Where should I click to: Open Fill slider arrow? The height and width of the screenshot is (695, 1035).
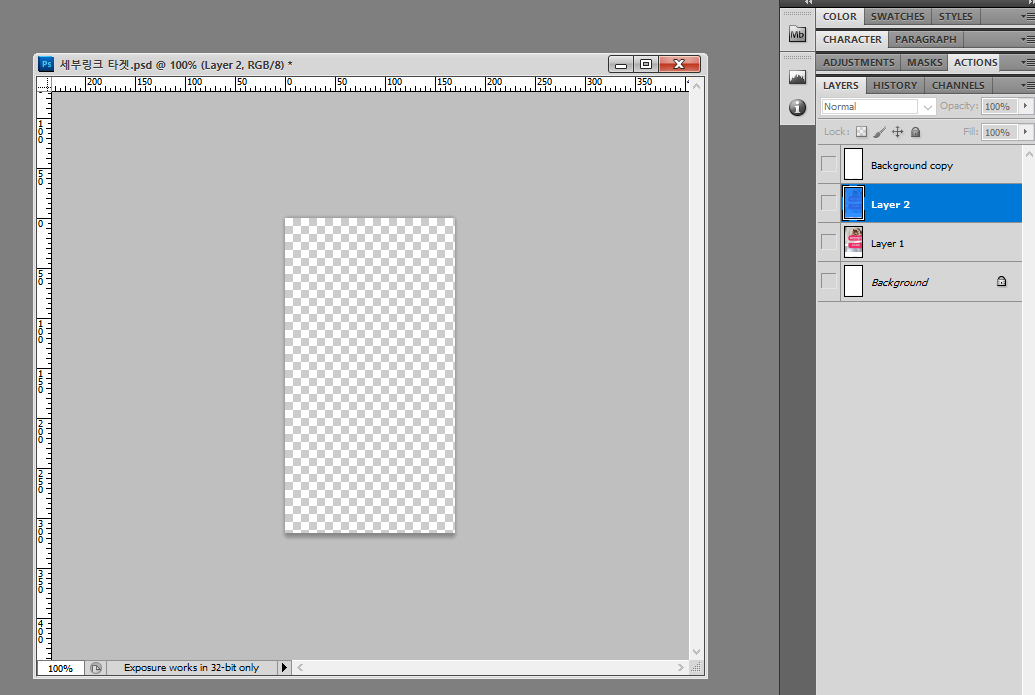point(1025,132)
